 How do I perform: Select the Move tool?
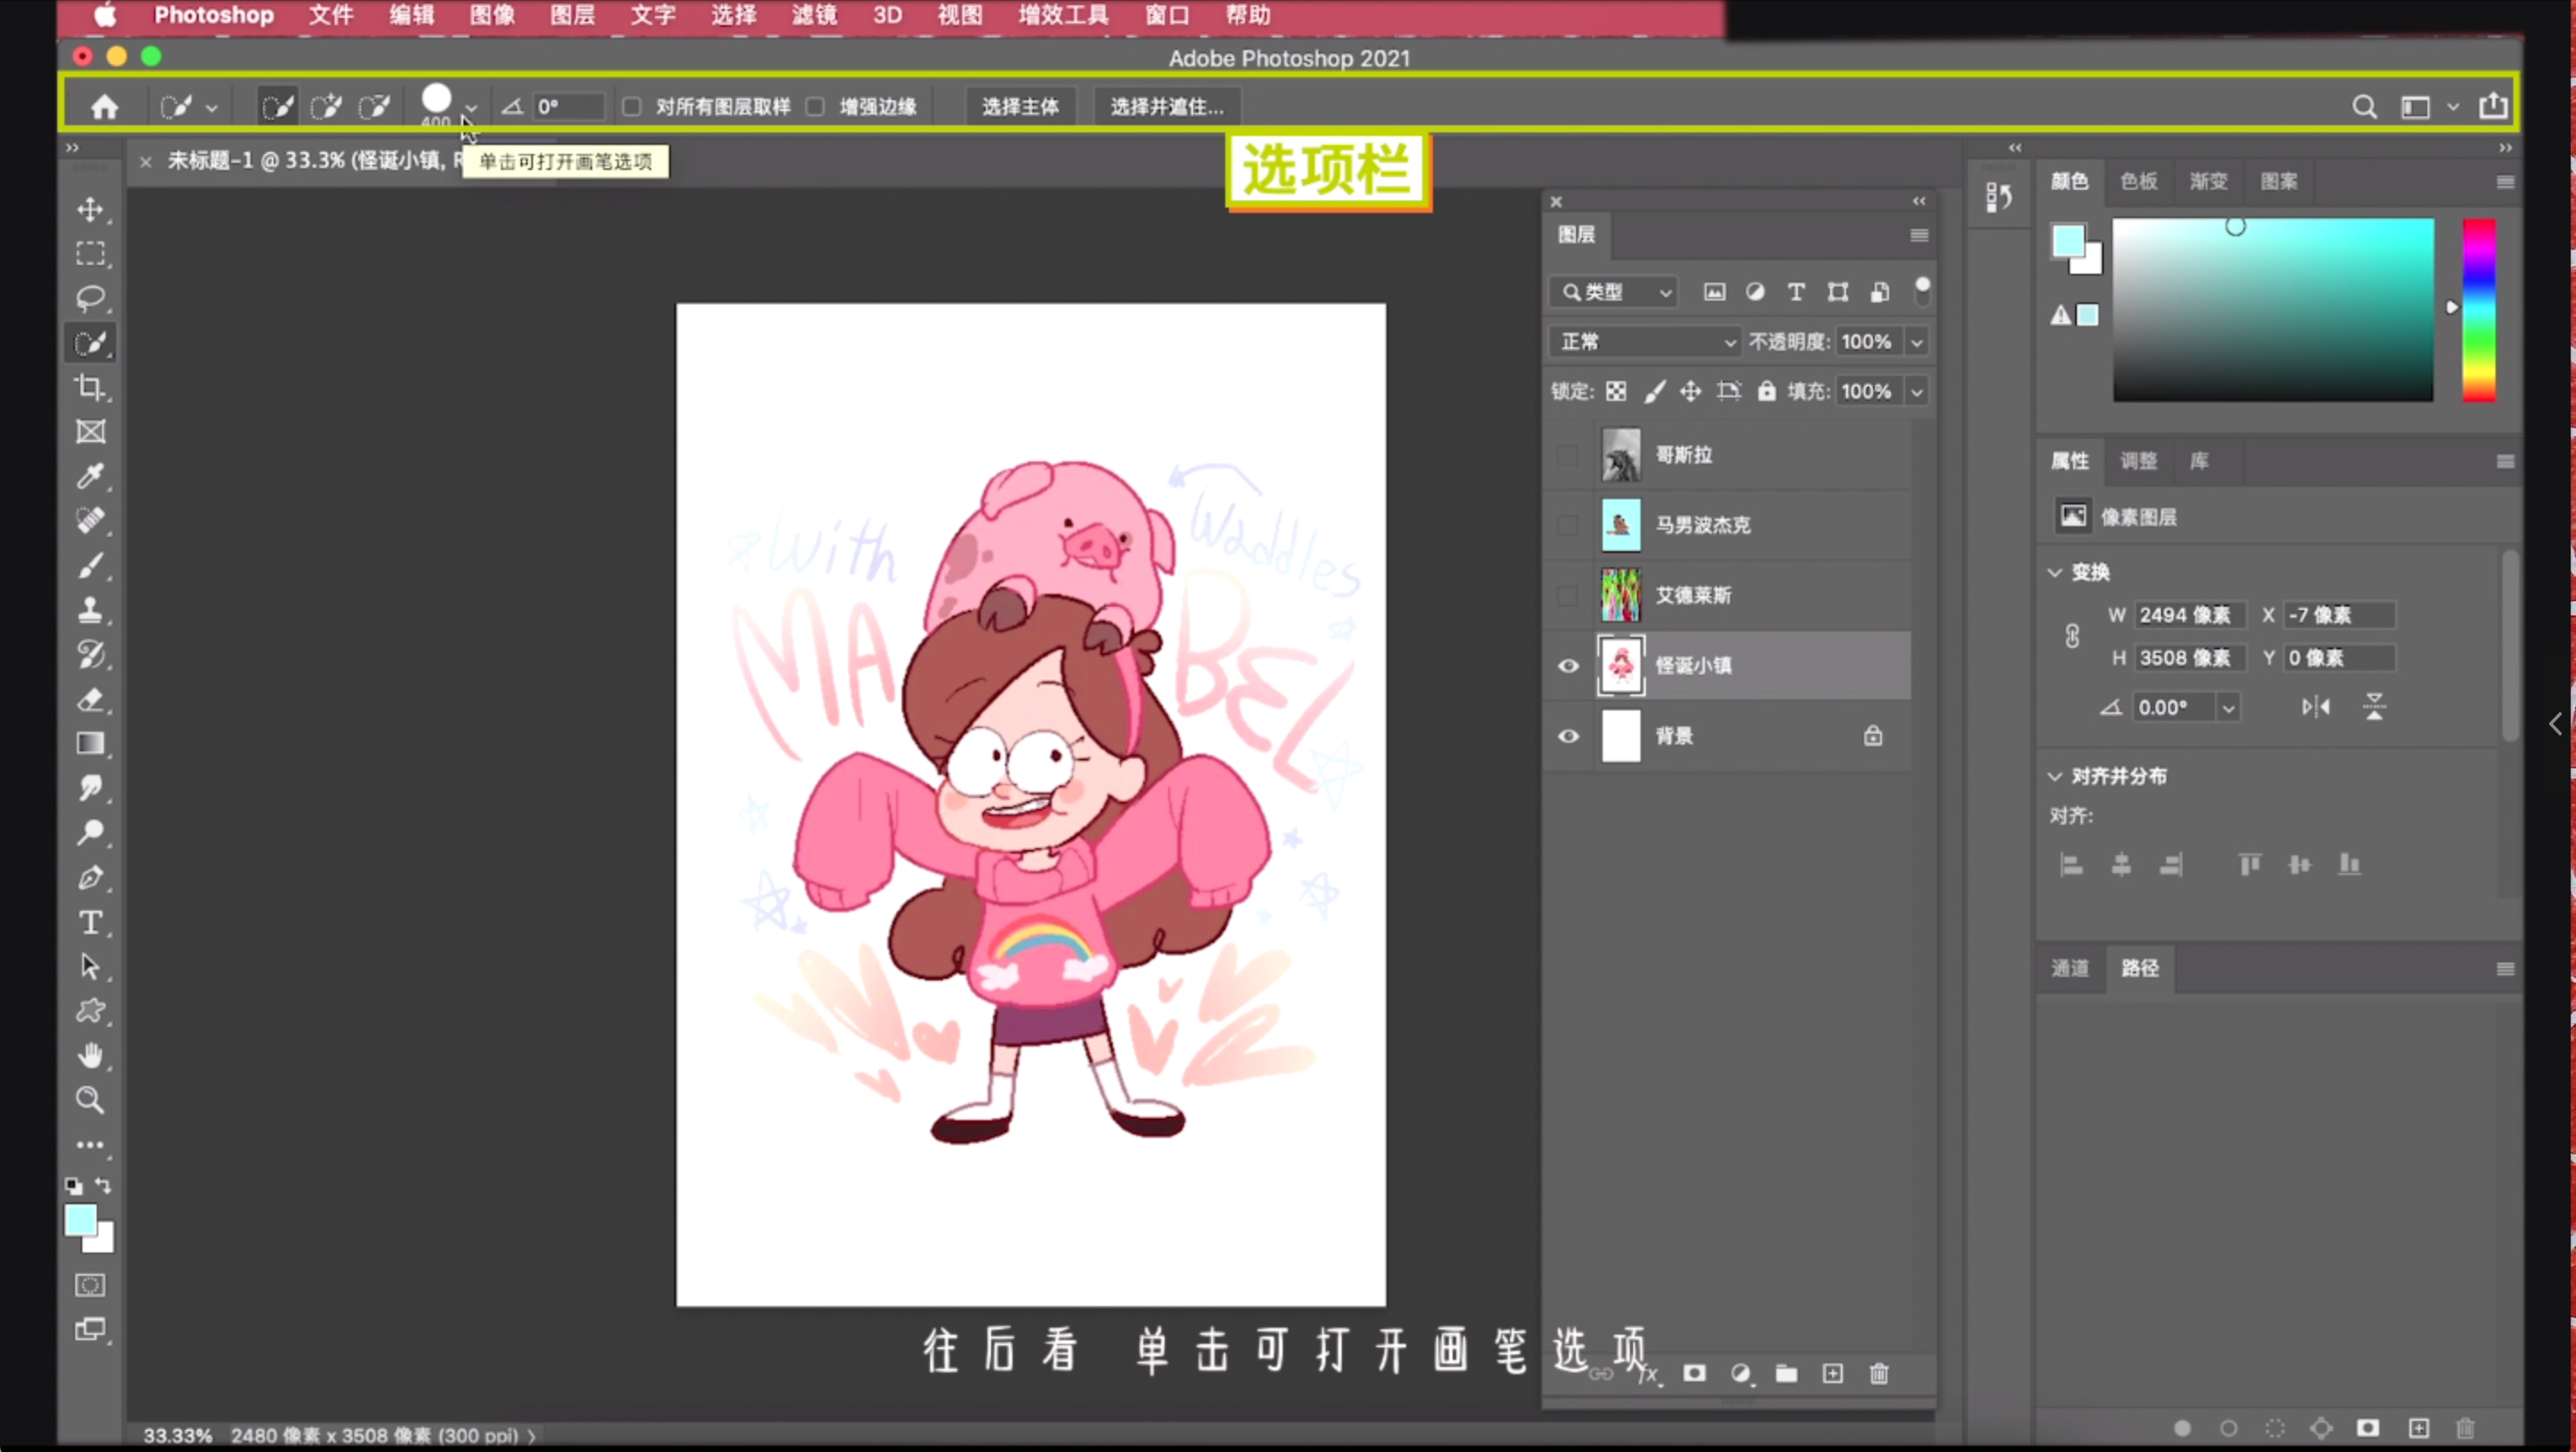coord(90,210)
